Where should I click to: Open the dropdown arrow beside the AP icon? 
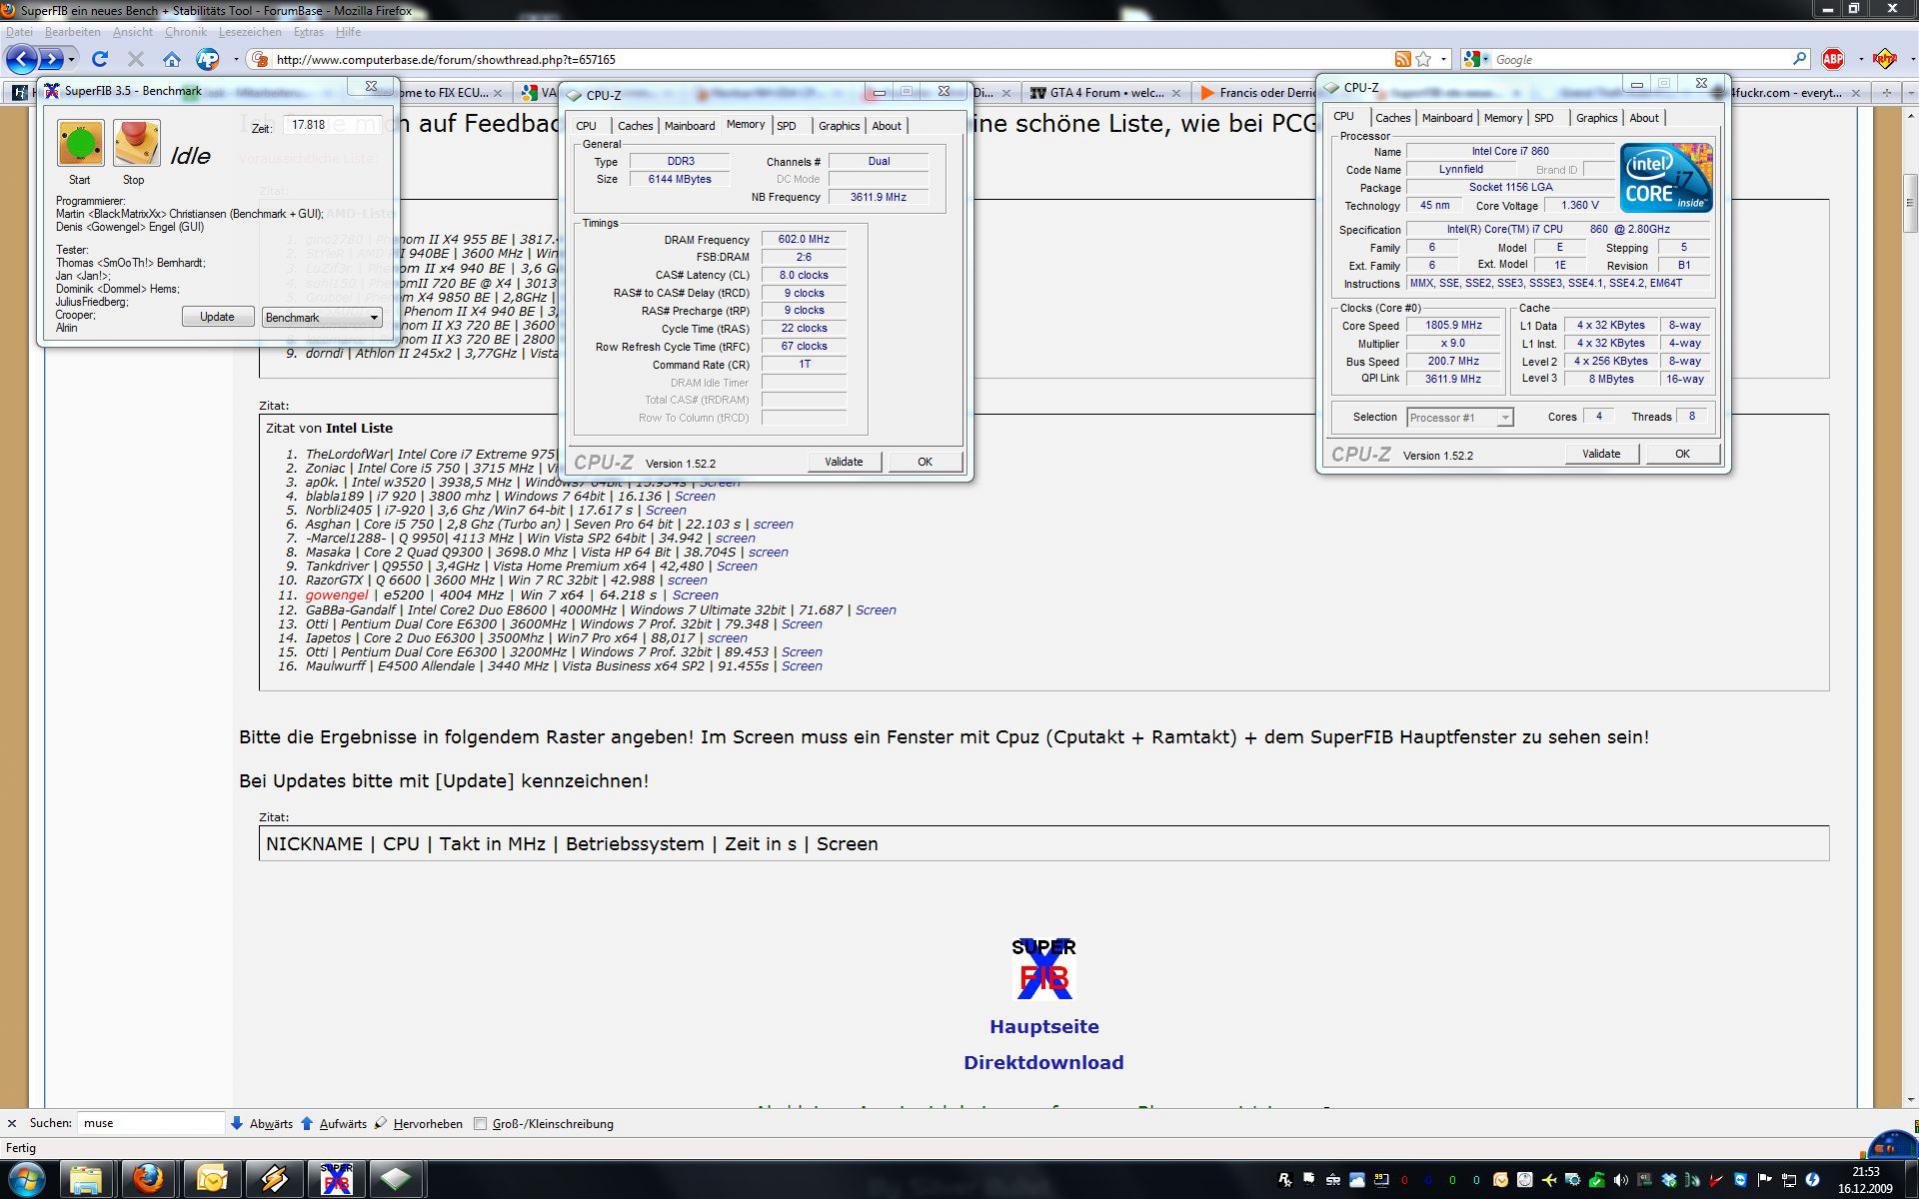pyautogui.click(x=235, y=59)
